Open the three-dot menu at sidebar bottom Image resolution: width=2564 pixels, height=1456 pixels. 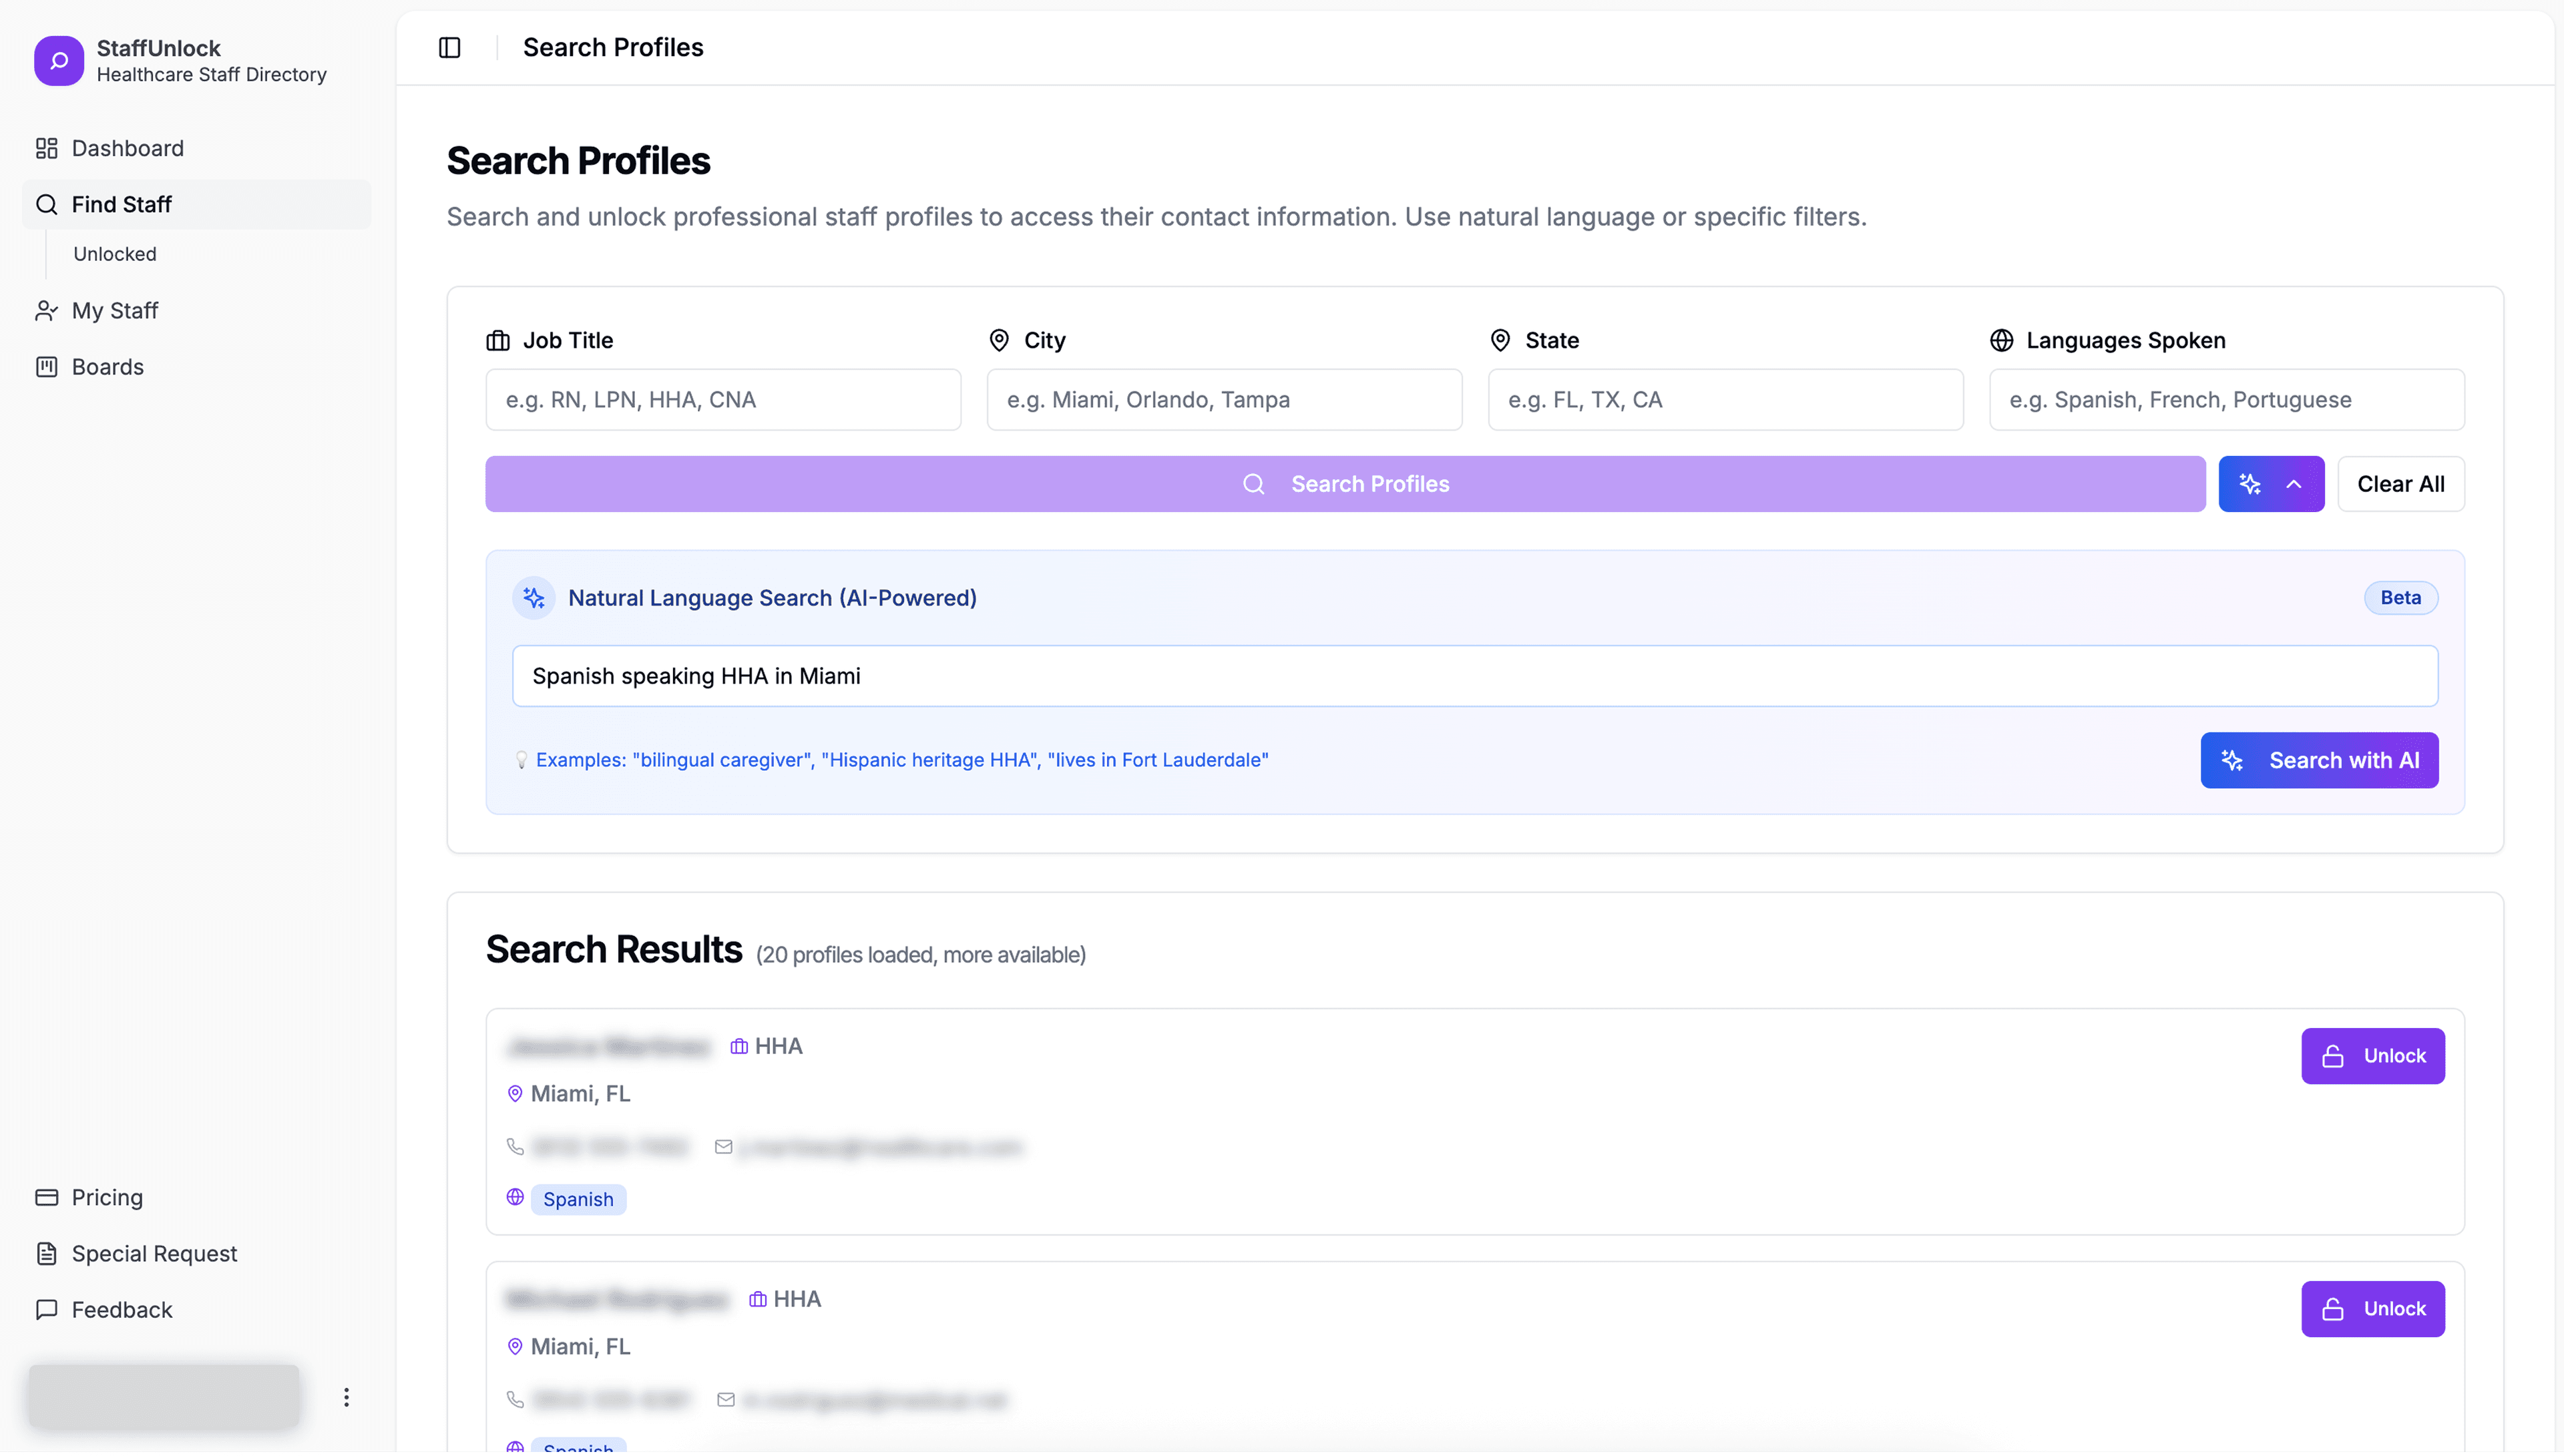pyautogui.click(x=346, y=1396)
